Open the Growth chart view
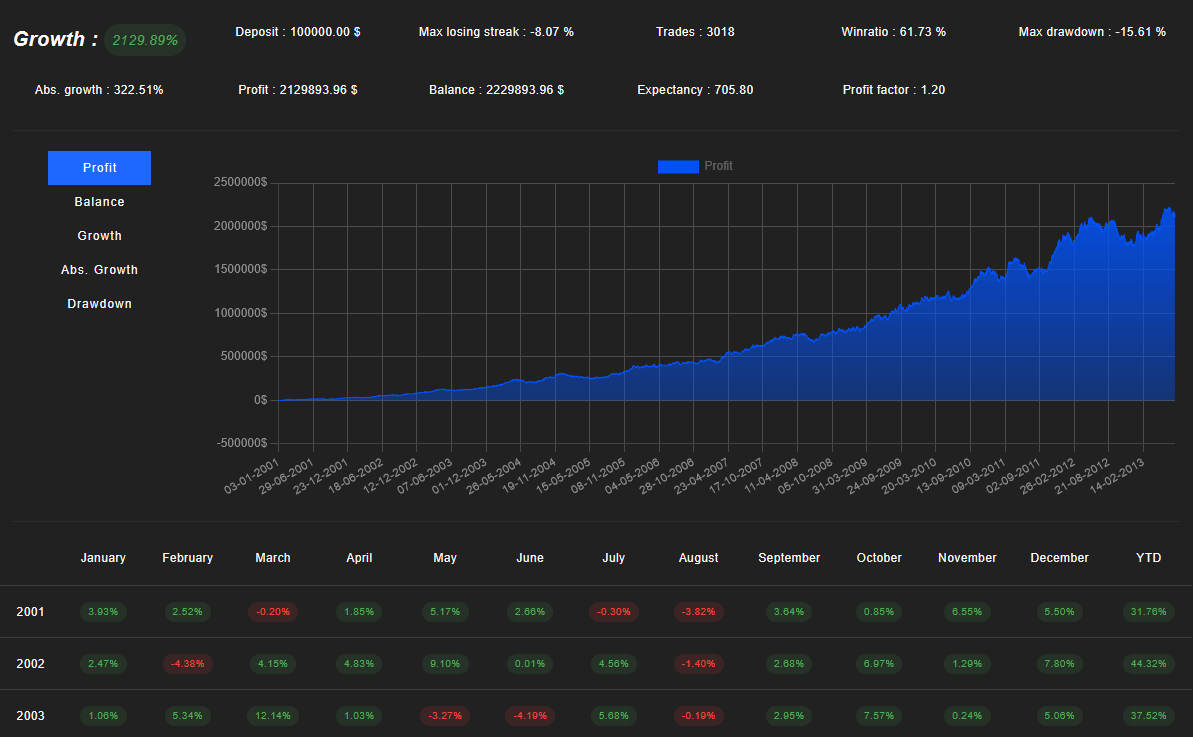Viewport: 1193px width, 737px height. click(99, 236)
